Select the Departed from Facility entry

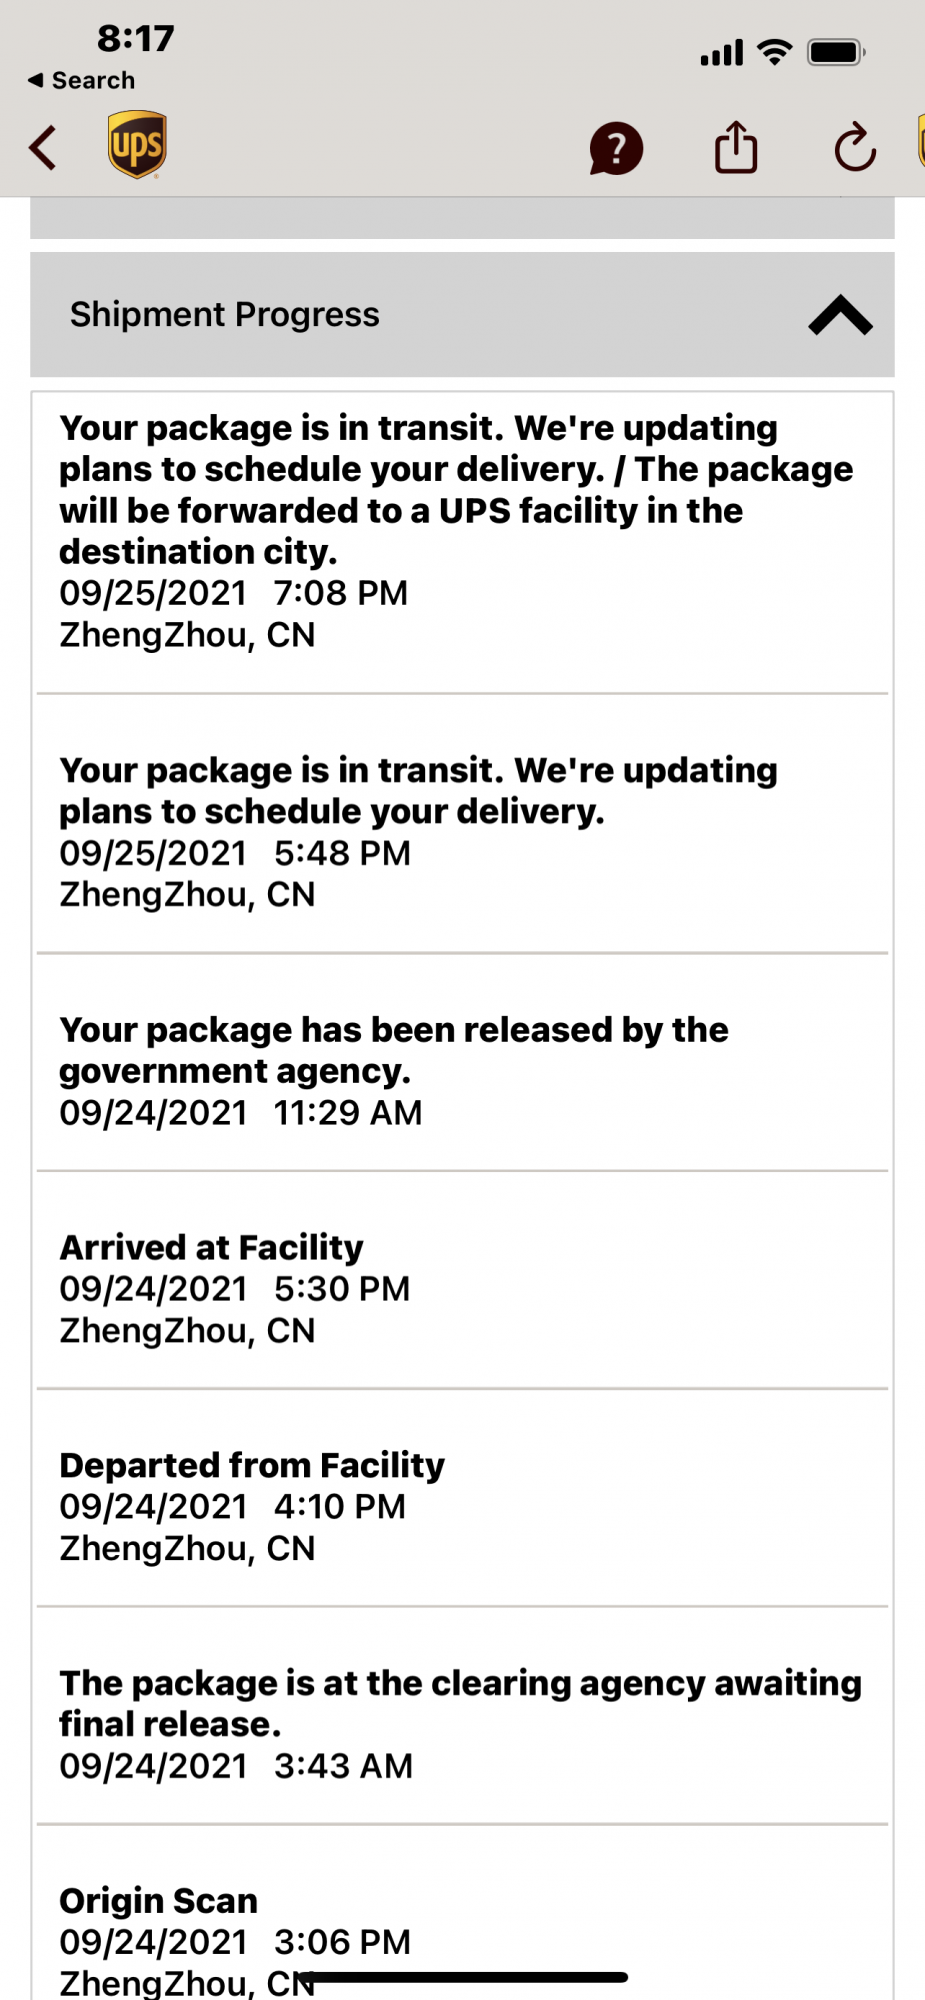[x=462, y=1507]
